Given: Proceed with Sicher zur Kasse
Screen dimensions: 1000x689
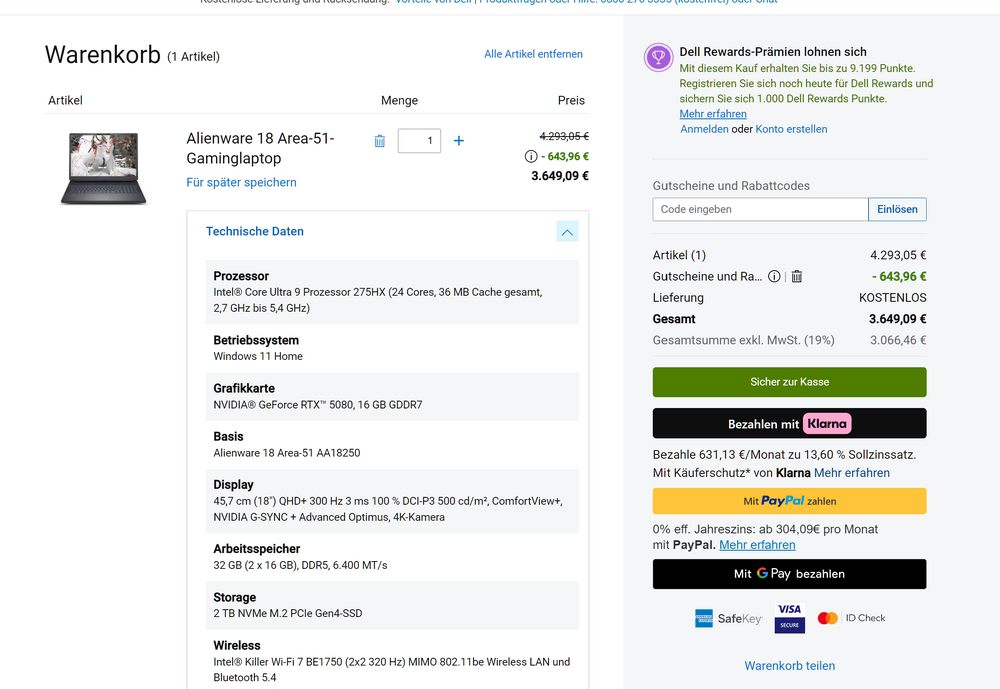Looking at the screenshot, I should point(789,382).
